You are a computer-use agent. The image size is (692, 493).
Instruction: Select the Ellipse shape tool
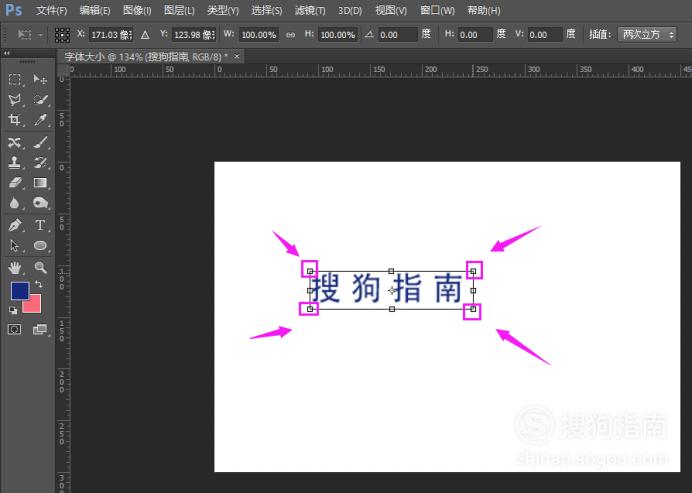coord(40,245)
